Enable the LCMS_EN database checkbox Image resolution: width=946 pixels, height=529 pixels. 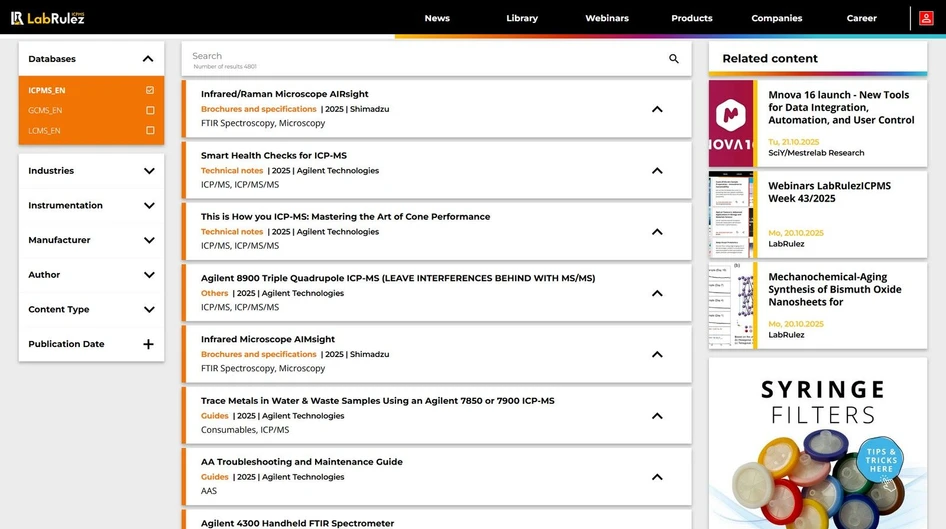[150, 130]
